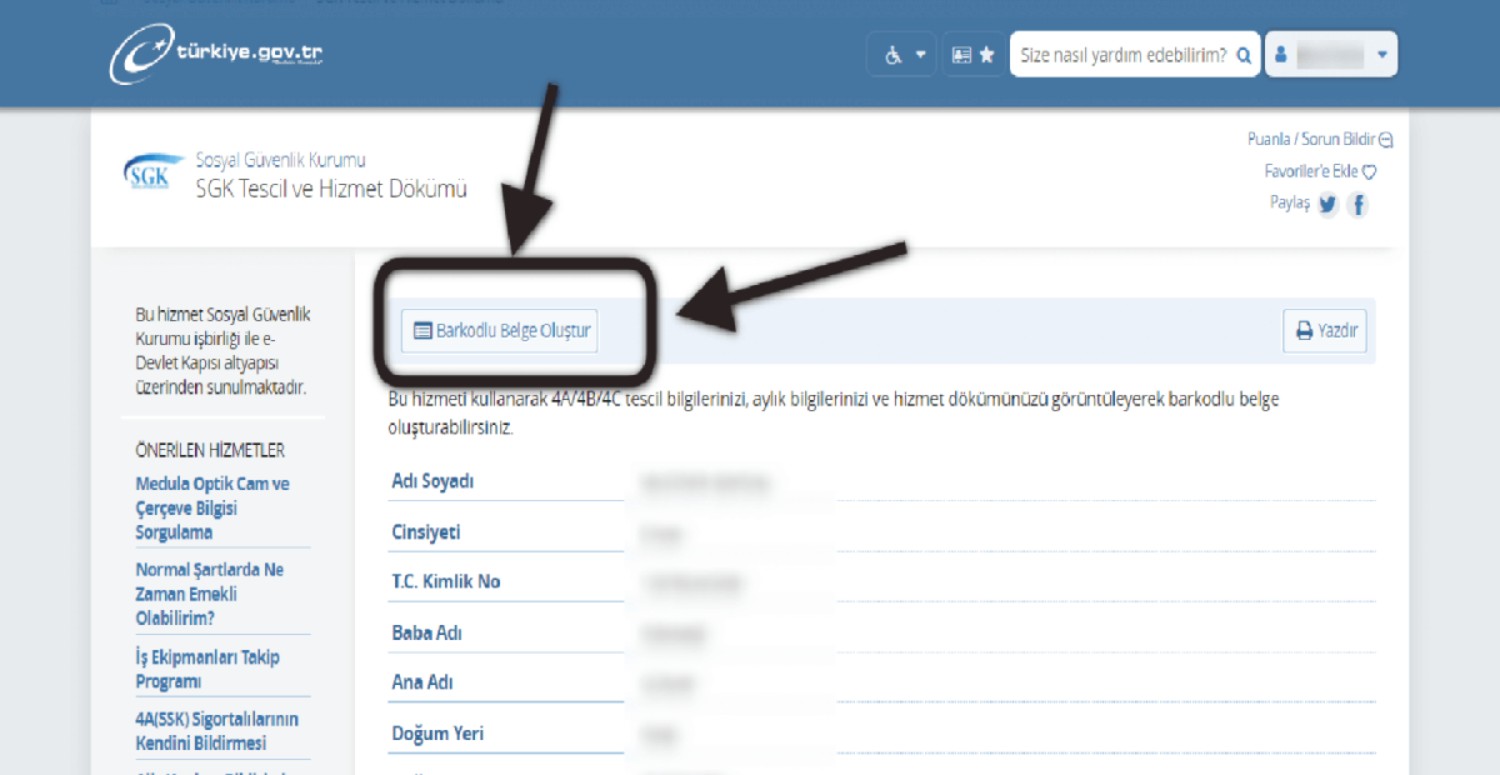Open 4A(SSK) Sigortalılarının Kendini Bildirmesi link

216,731
